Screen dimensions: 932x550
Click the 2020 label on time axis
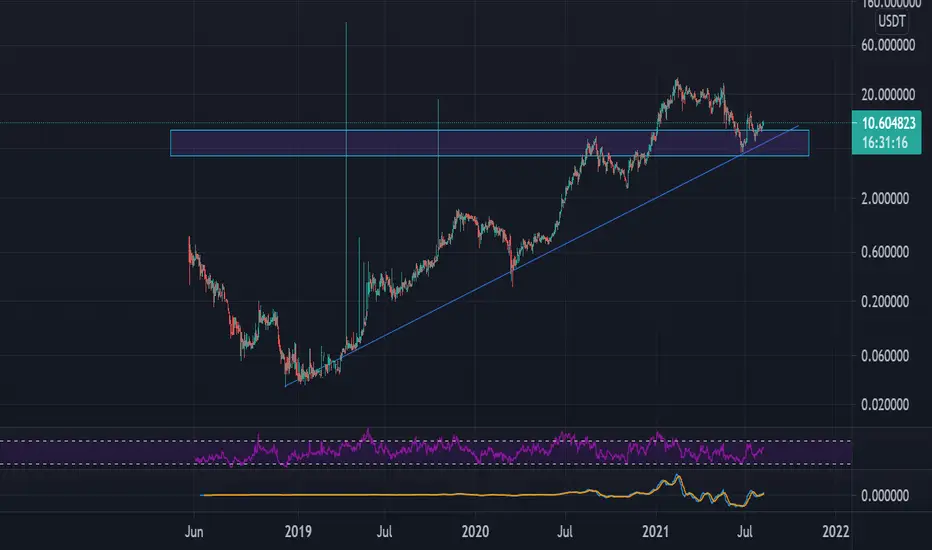[x=475, y=532]
